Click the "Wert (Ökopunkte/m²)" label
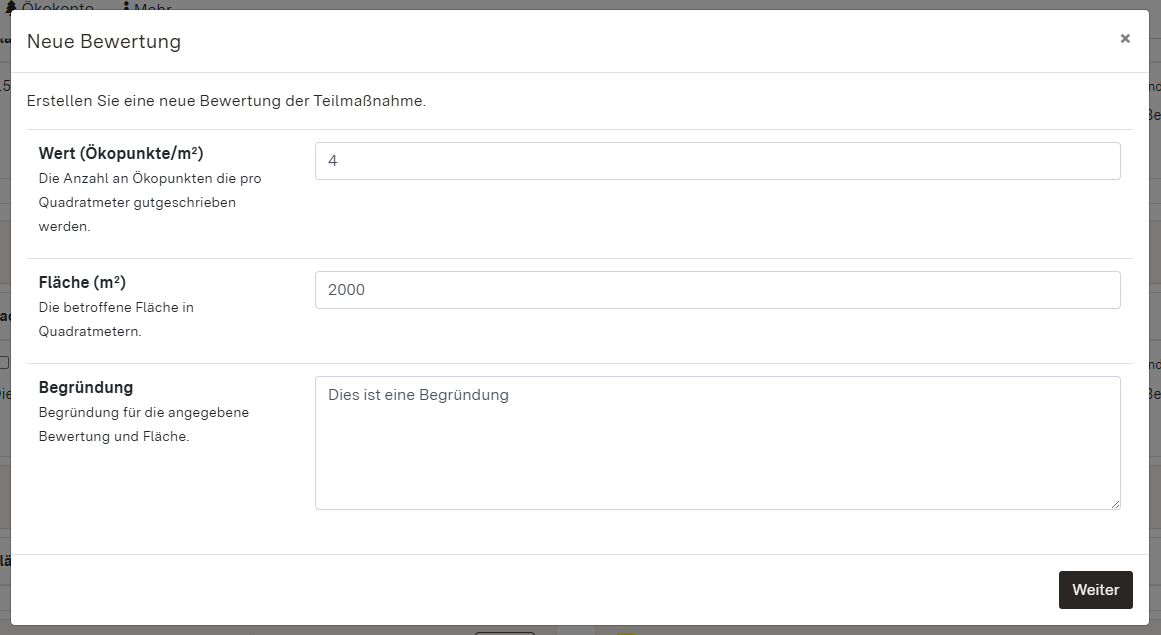1161x635 pixels. (121, 153)
